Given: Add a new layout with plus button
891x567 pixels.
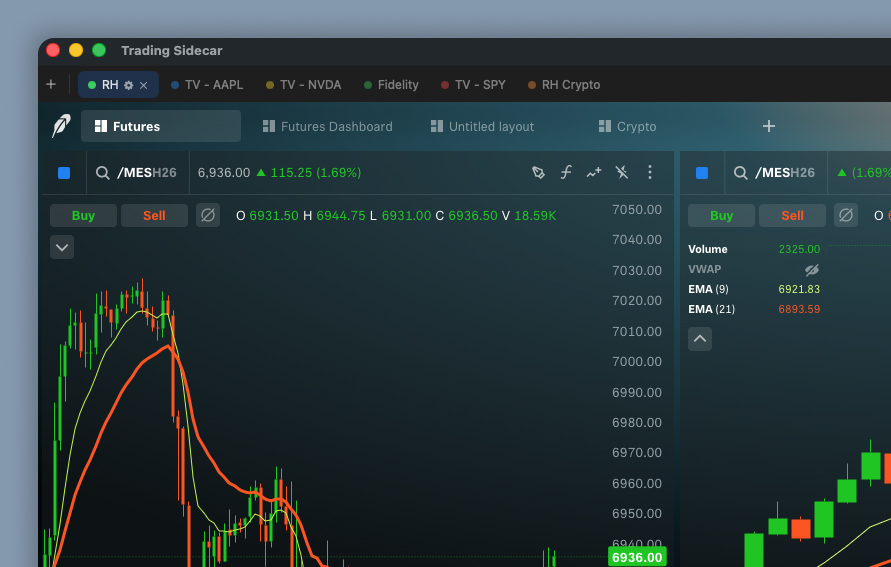Looking at the screenshot, I should pyautogui.click(x=768, y=126).
